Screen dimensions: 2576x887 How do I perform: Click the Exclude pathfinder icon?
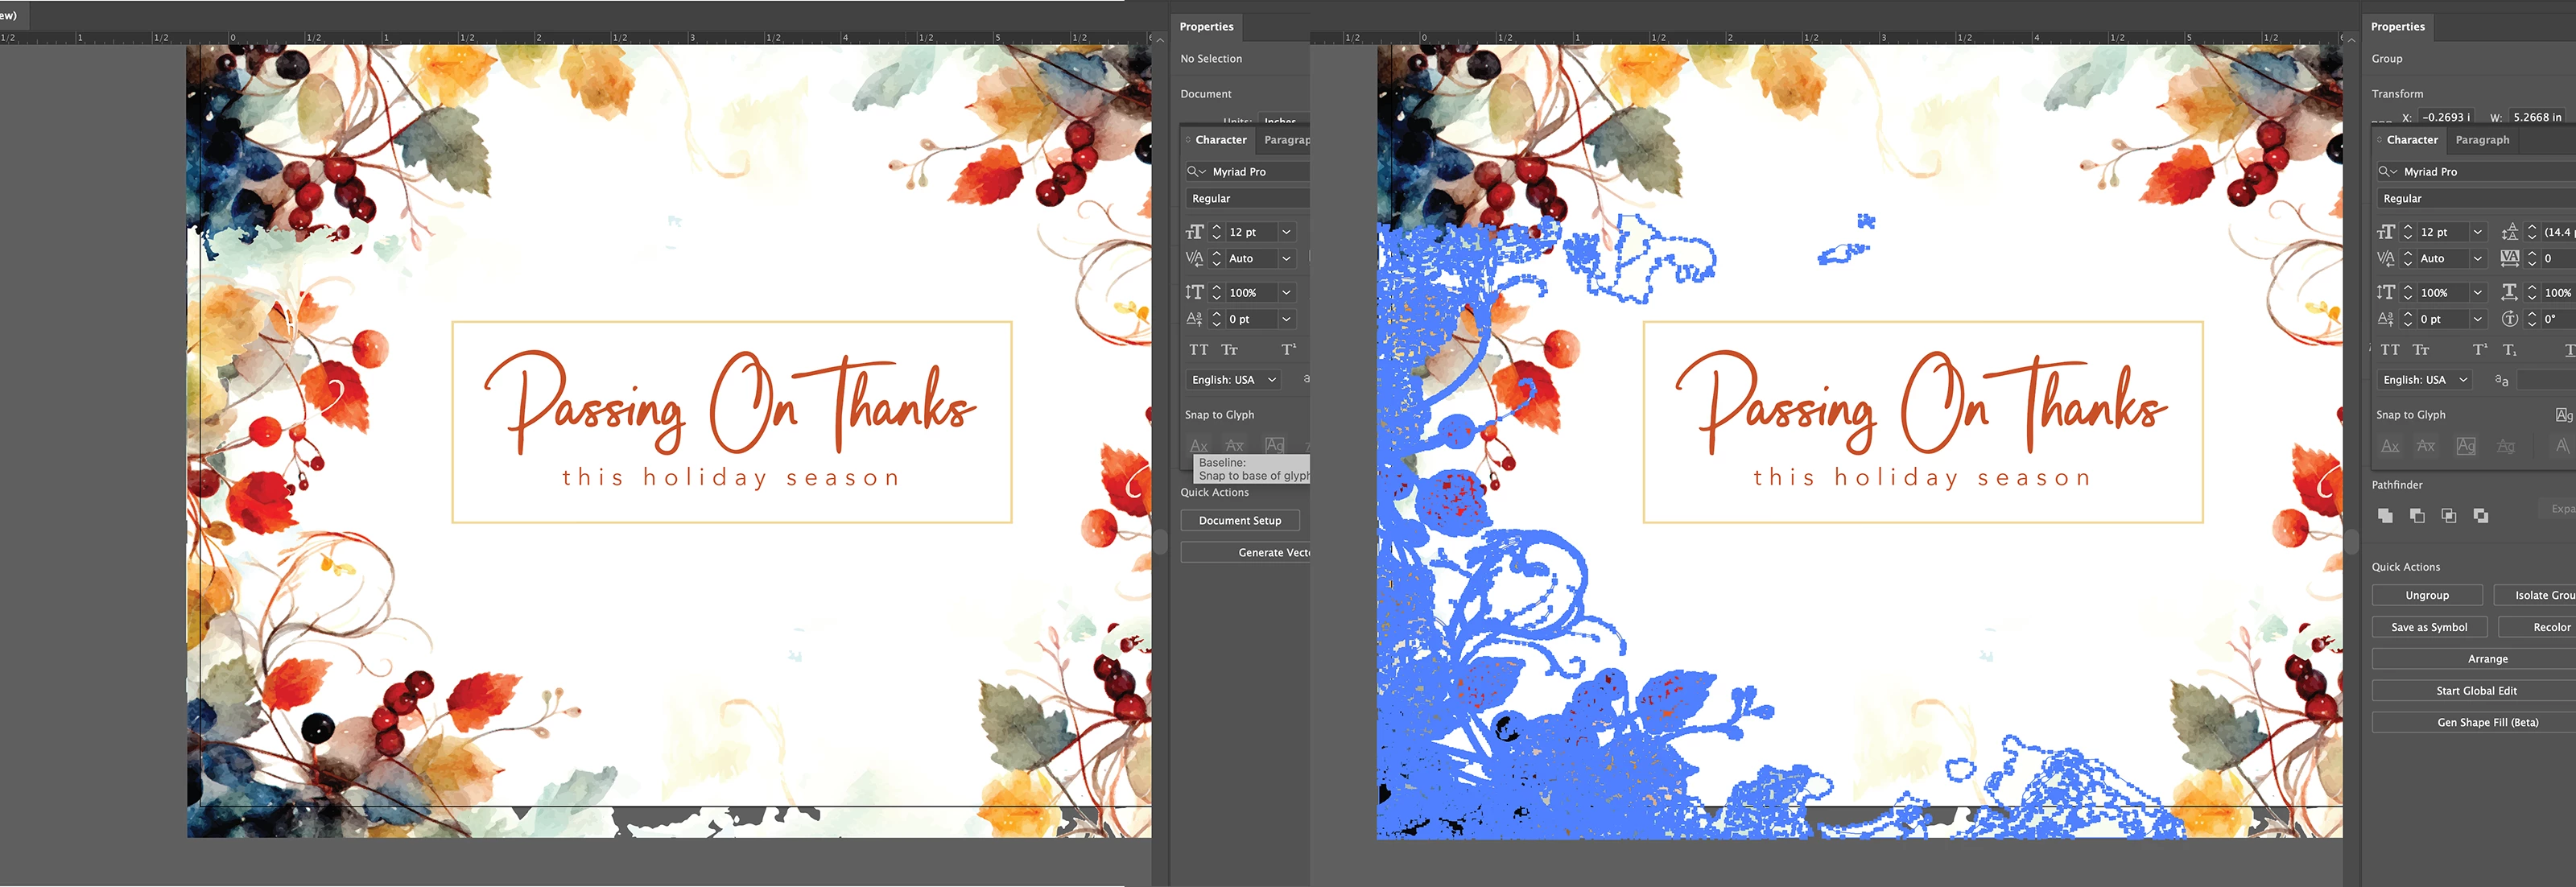2481,516
